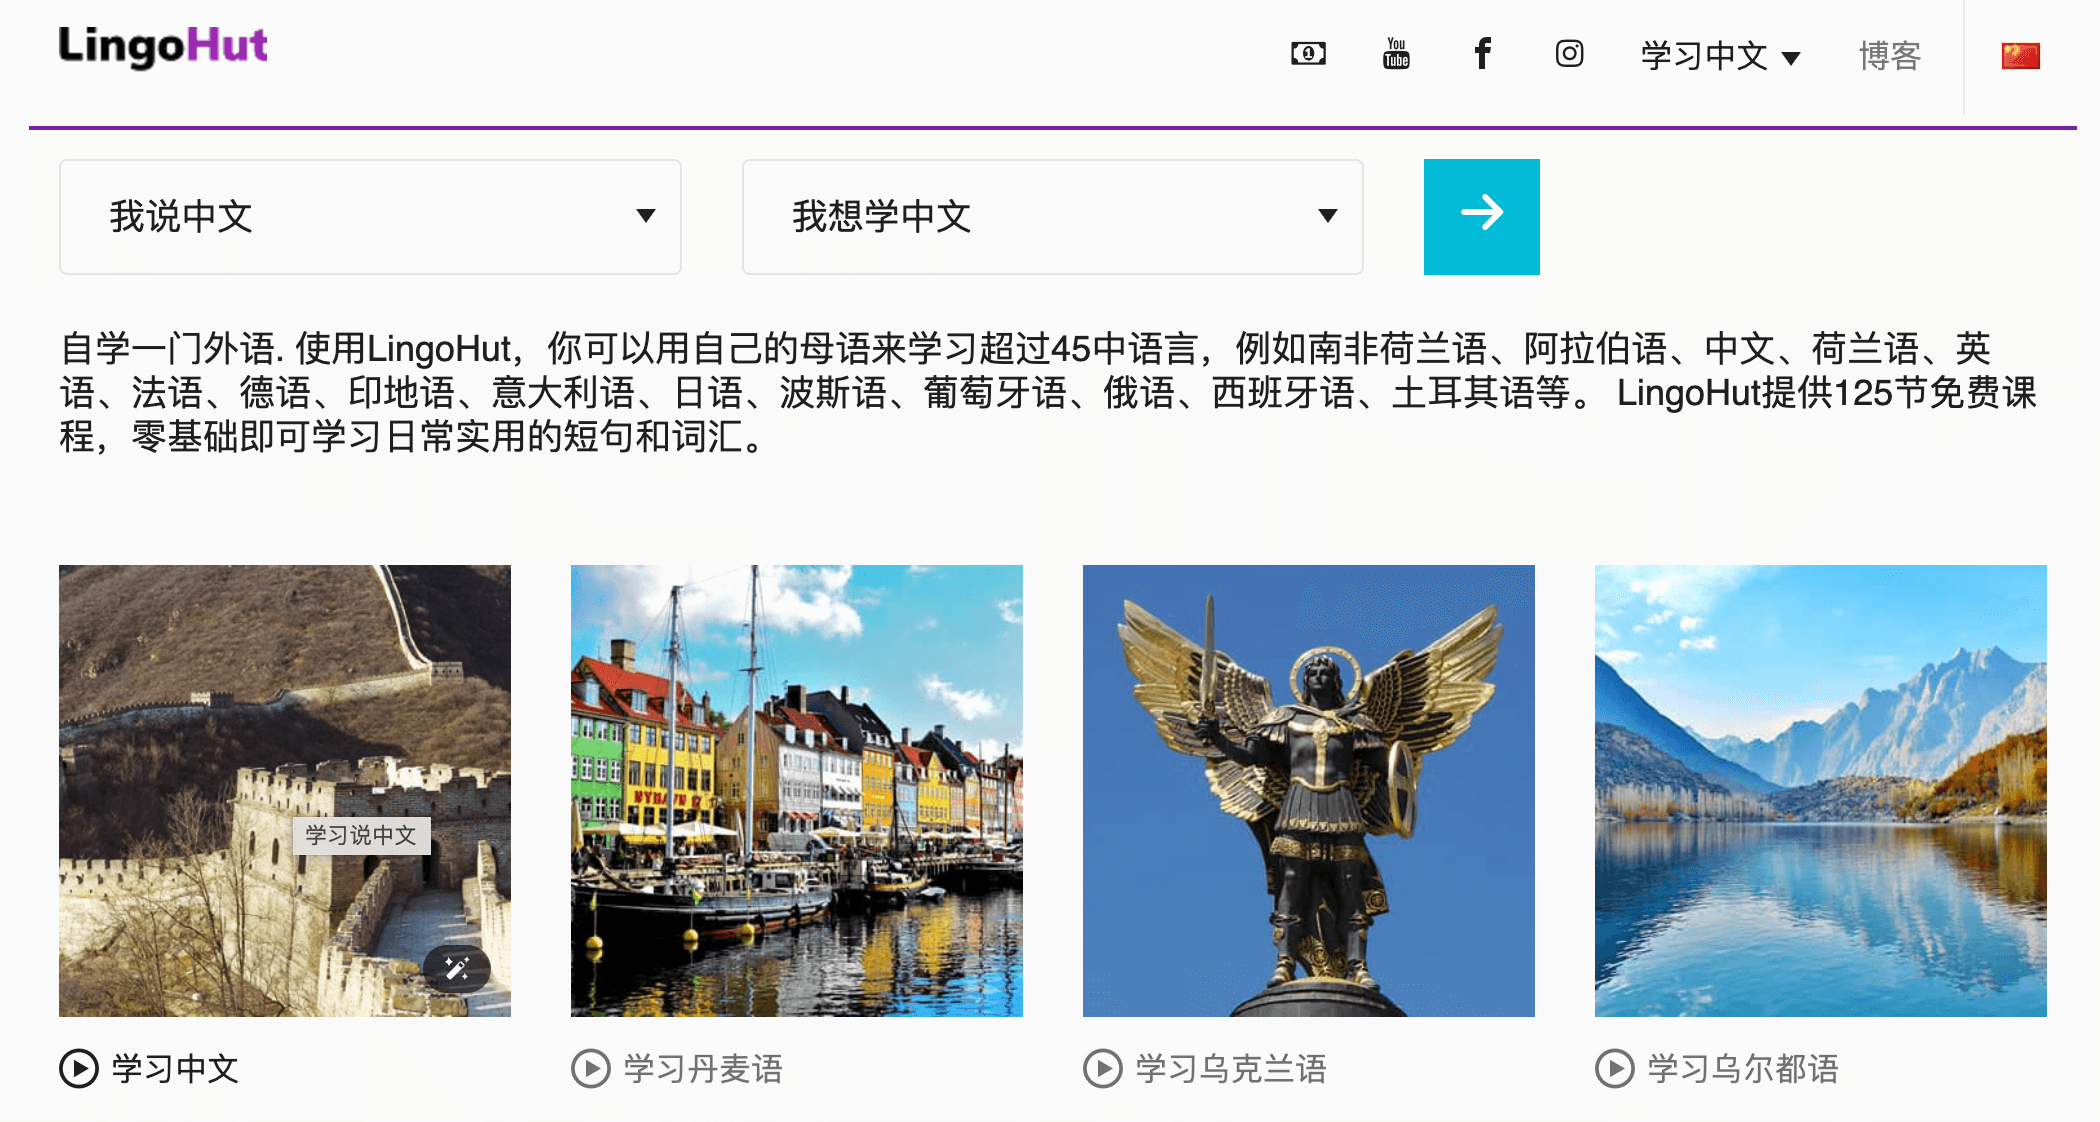Click the magic wand icon on the Great Wall photo
The height and width of the screenshot is (1122, 2100).
pos(457,966)
